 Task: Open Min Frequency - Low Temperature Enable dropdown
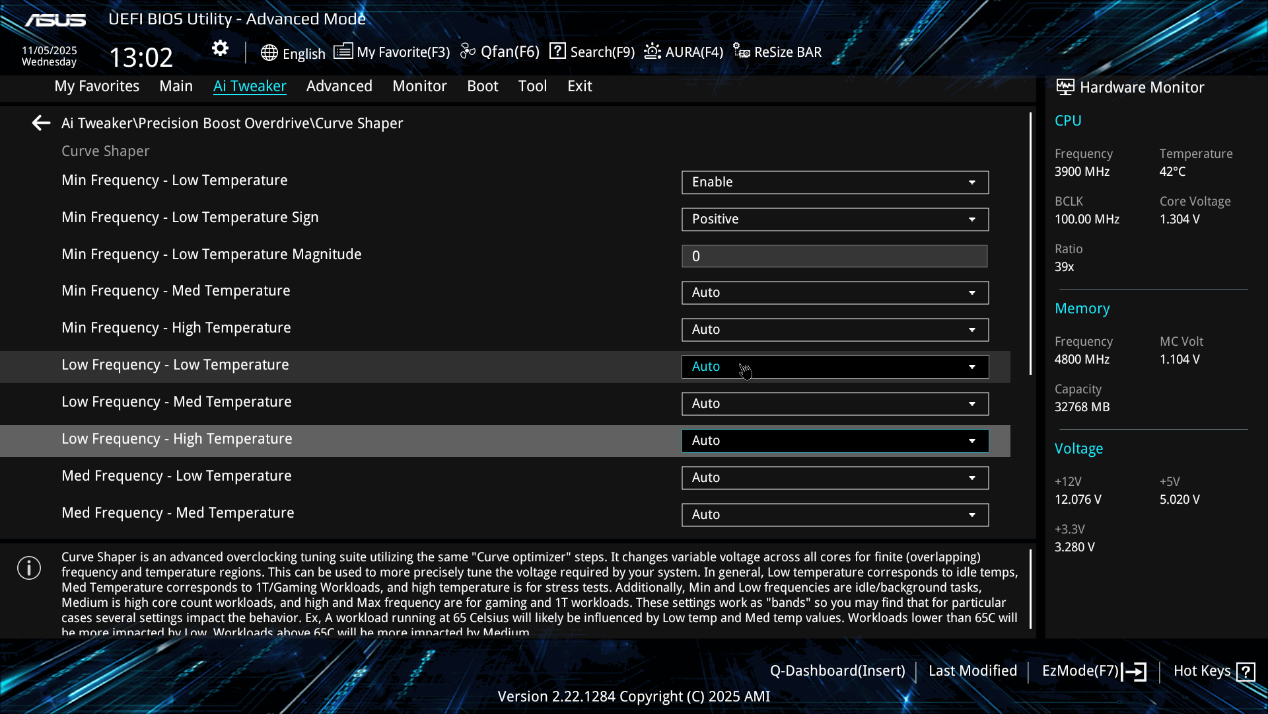coord(834,182)
